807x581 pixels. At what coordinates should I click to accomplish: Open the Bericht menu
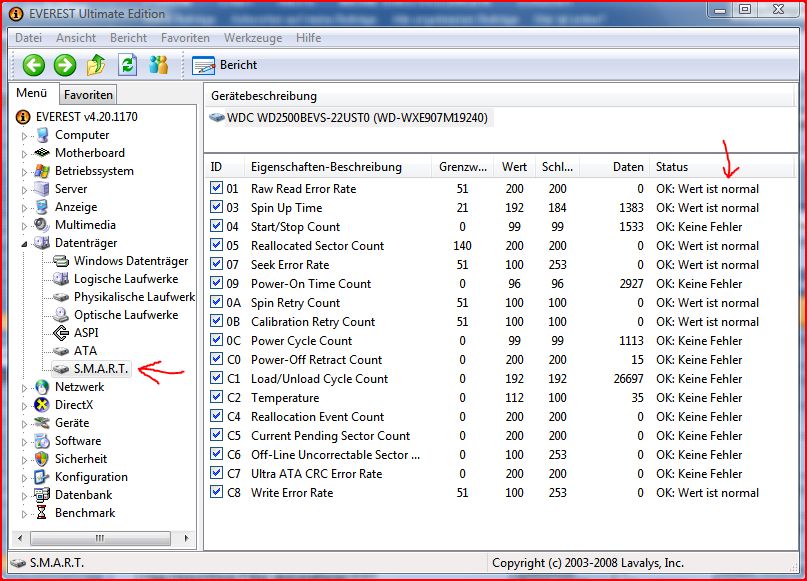click(x=129, y=38)
